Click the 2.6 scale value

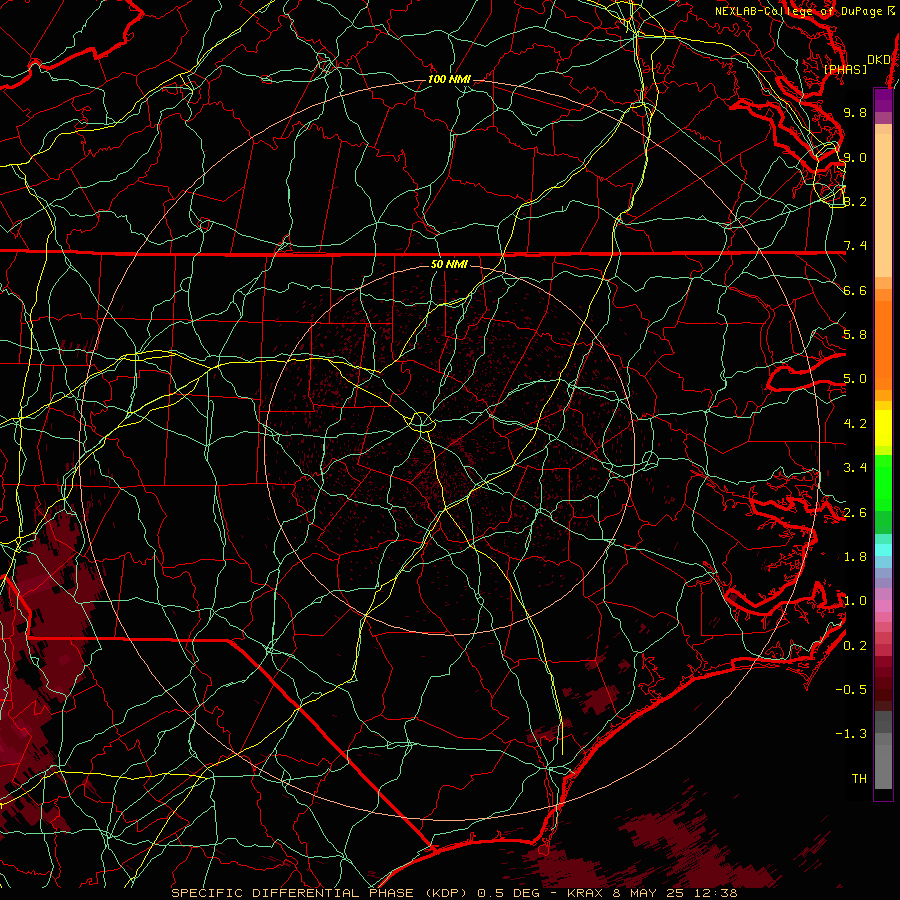point(855,513)
